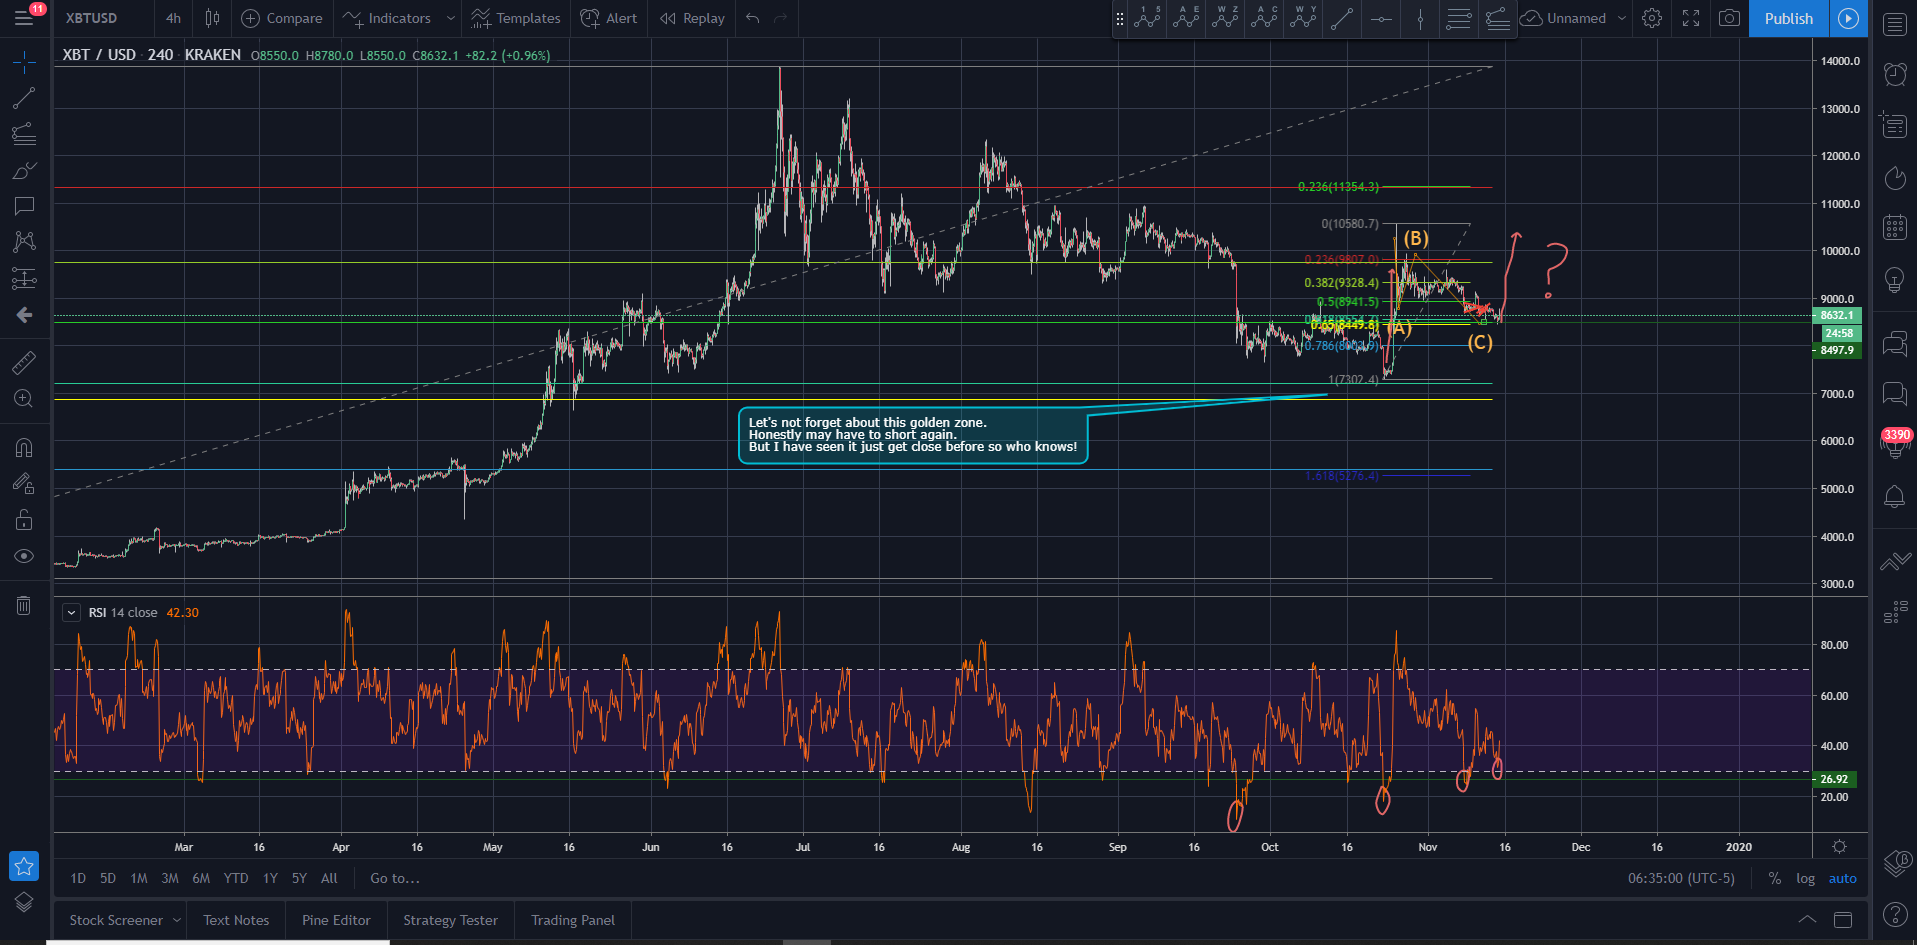
Task: Open the XABCD patterns tool group
Action: pyautogui.click(x=24, y=242)
